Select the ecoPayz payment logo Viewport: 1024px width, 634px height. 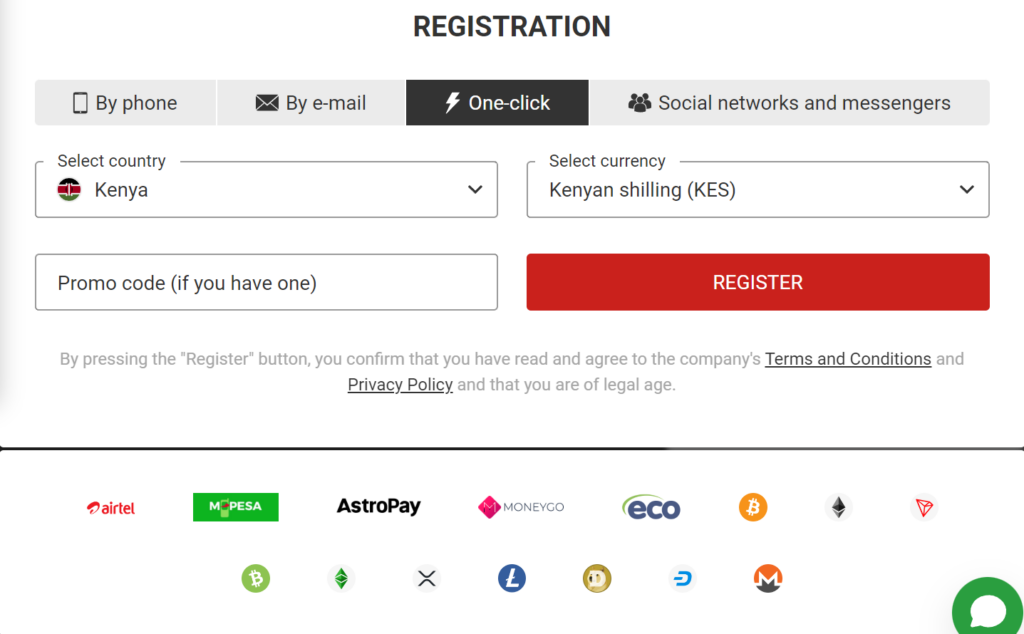click(x=651, y=507)
